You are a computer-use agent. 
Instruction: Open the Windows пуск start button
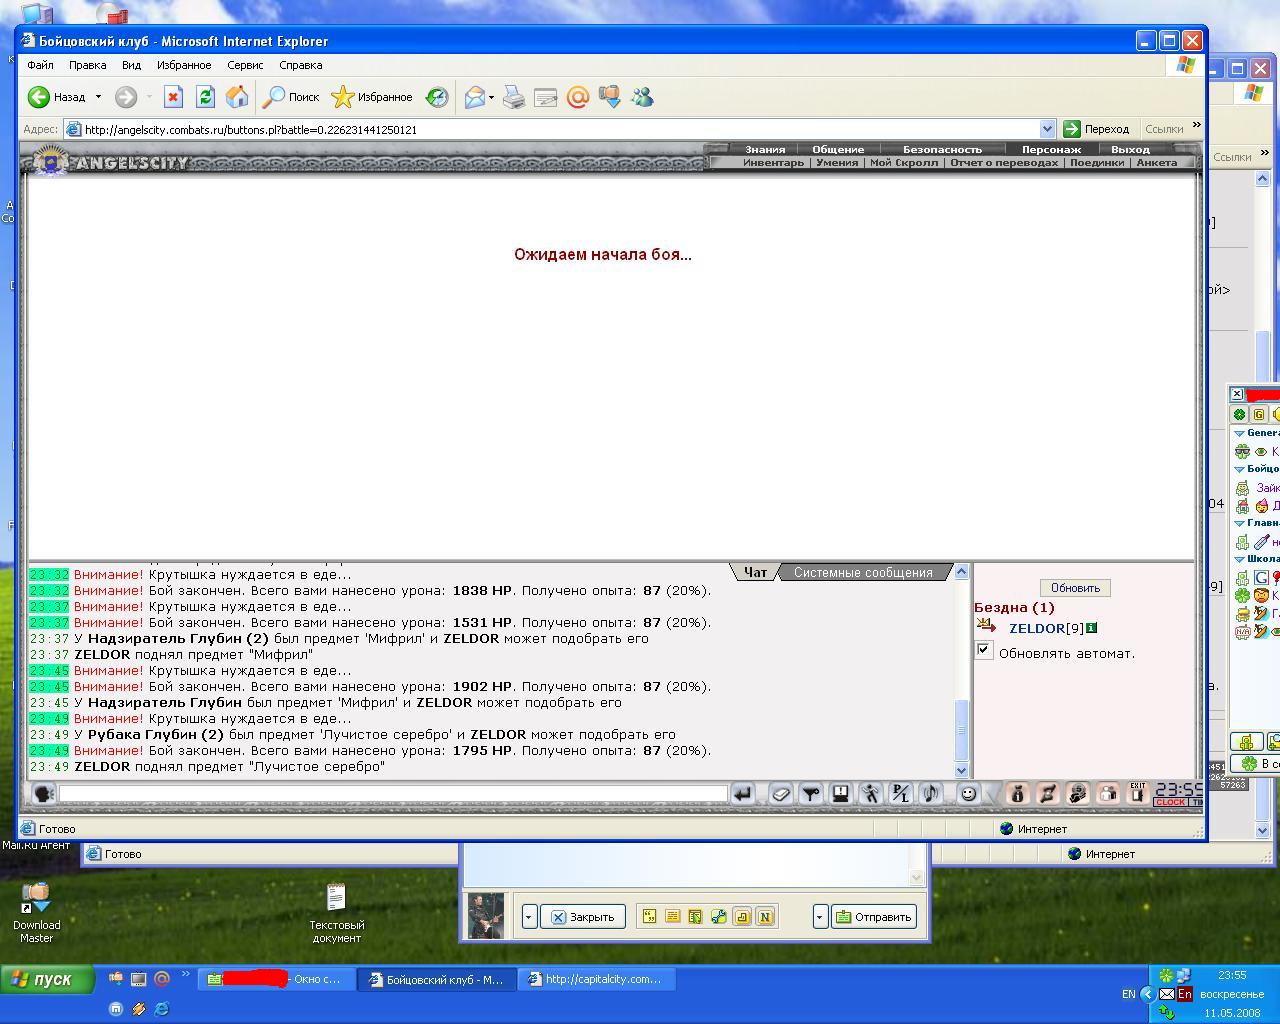(48, 979)
